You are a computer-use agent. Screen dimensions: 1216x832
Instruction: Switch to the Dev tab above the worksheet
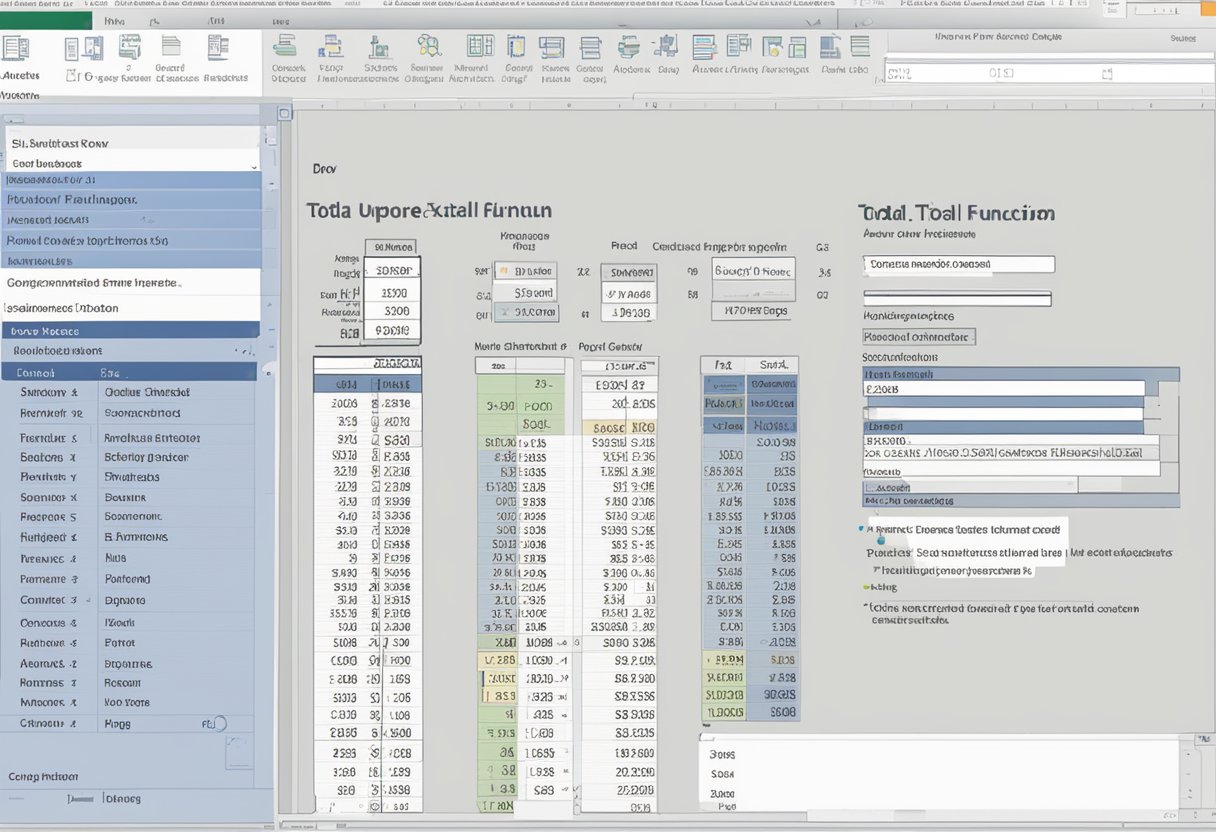click(324, 168)
